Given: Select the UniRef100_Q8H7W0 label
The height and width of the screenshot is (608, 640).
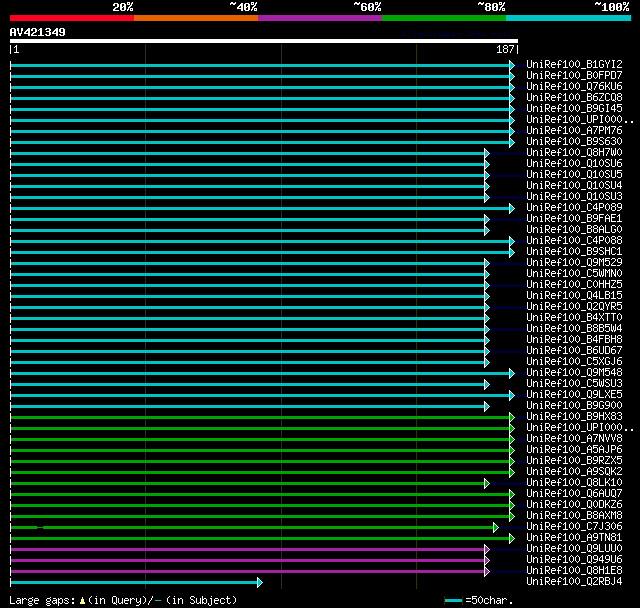Looking at the screenshot, I should pyautogui.click(x=574, y=153).
